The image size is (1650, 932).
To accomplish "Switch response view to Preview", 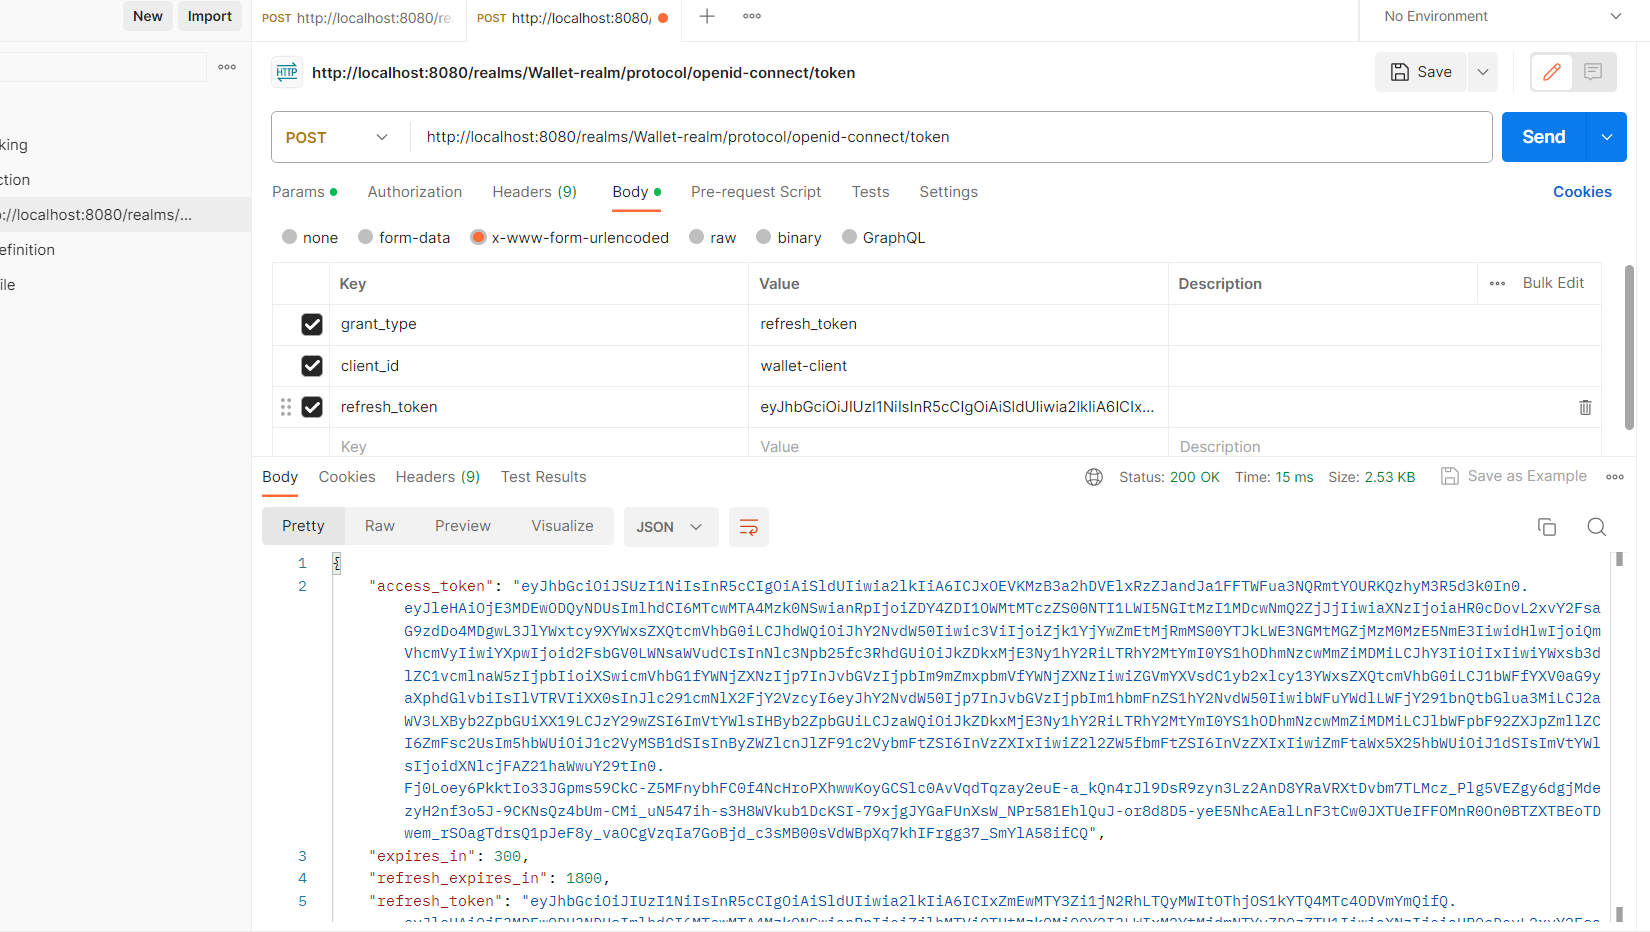I will tap(463, 526).
